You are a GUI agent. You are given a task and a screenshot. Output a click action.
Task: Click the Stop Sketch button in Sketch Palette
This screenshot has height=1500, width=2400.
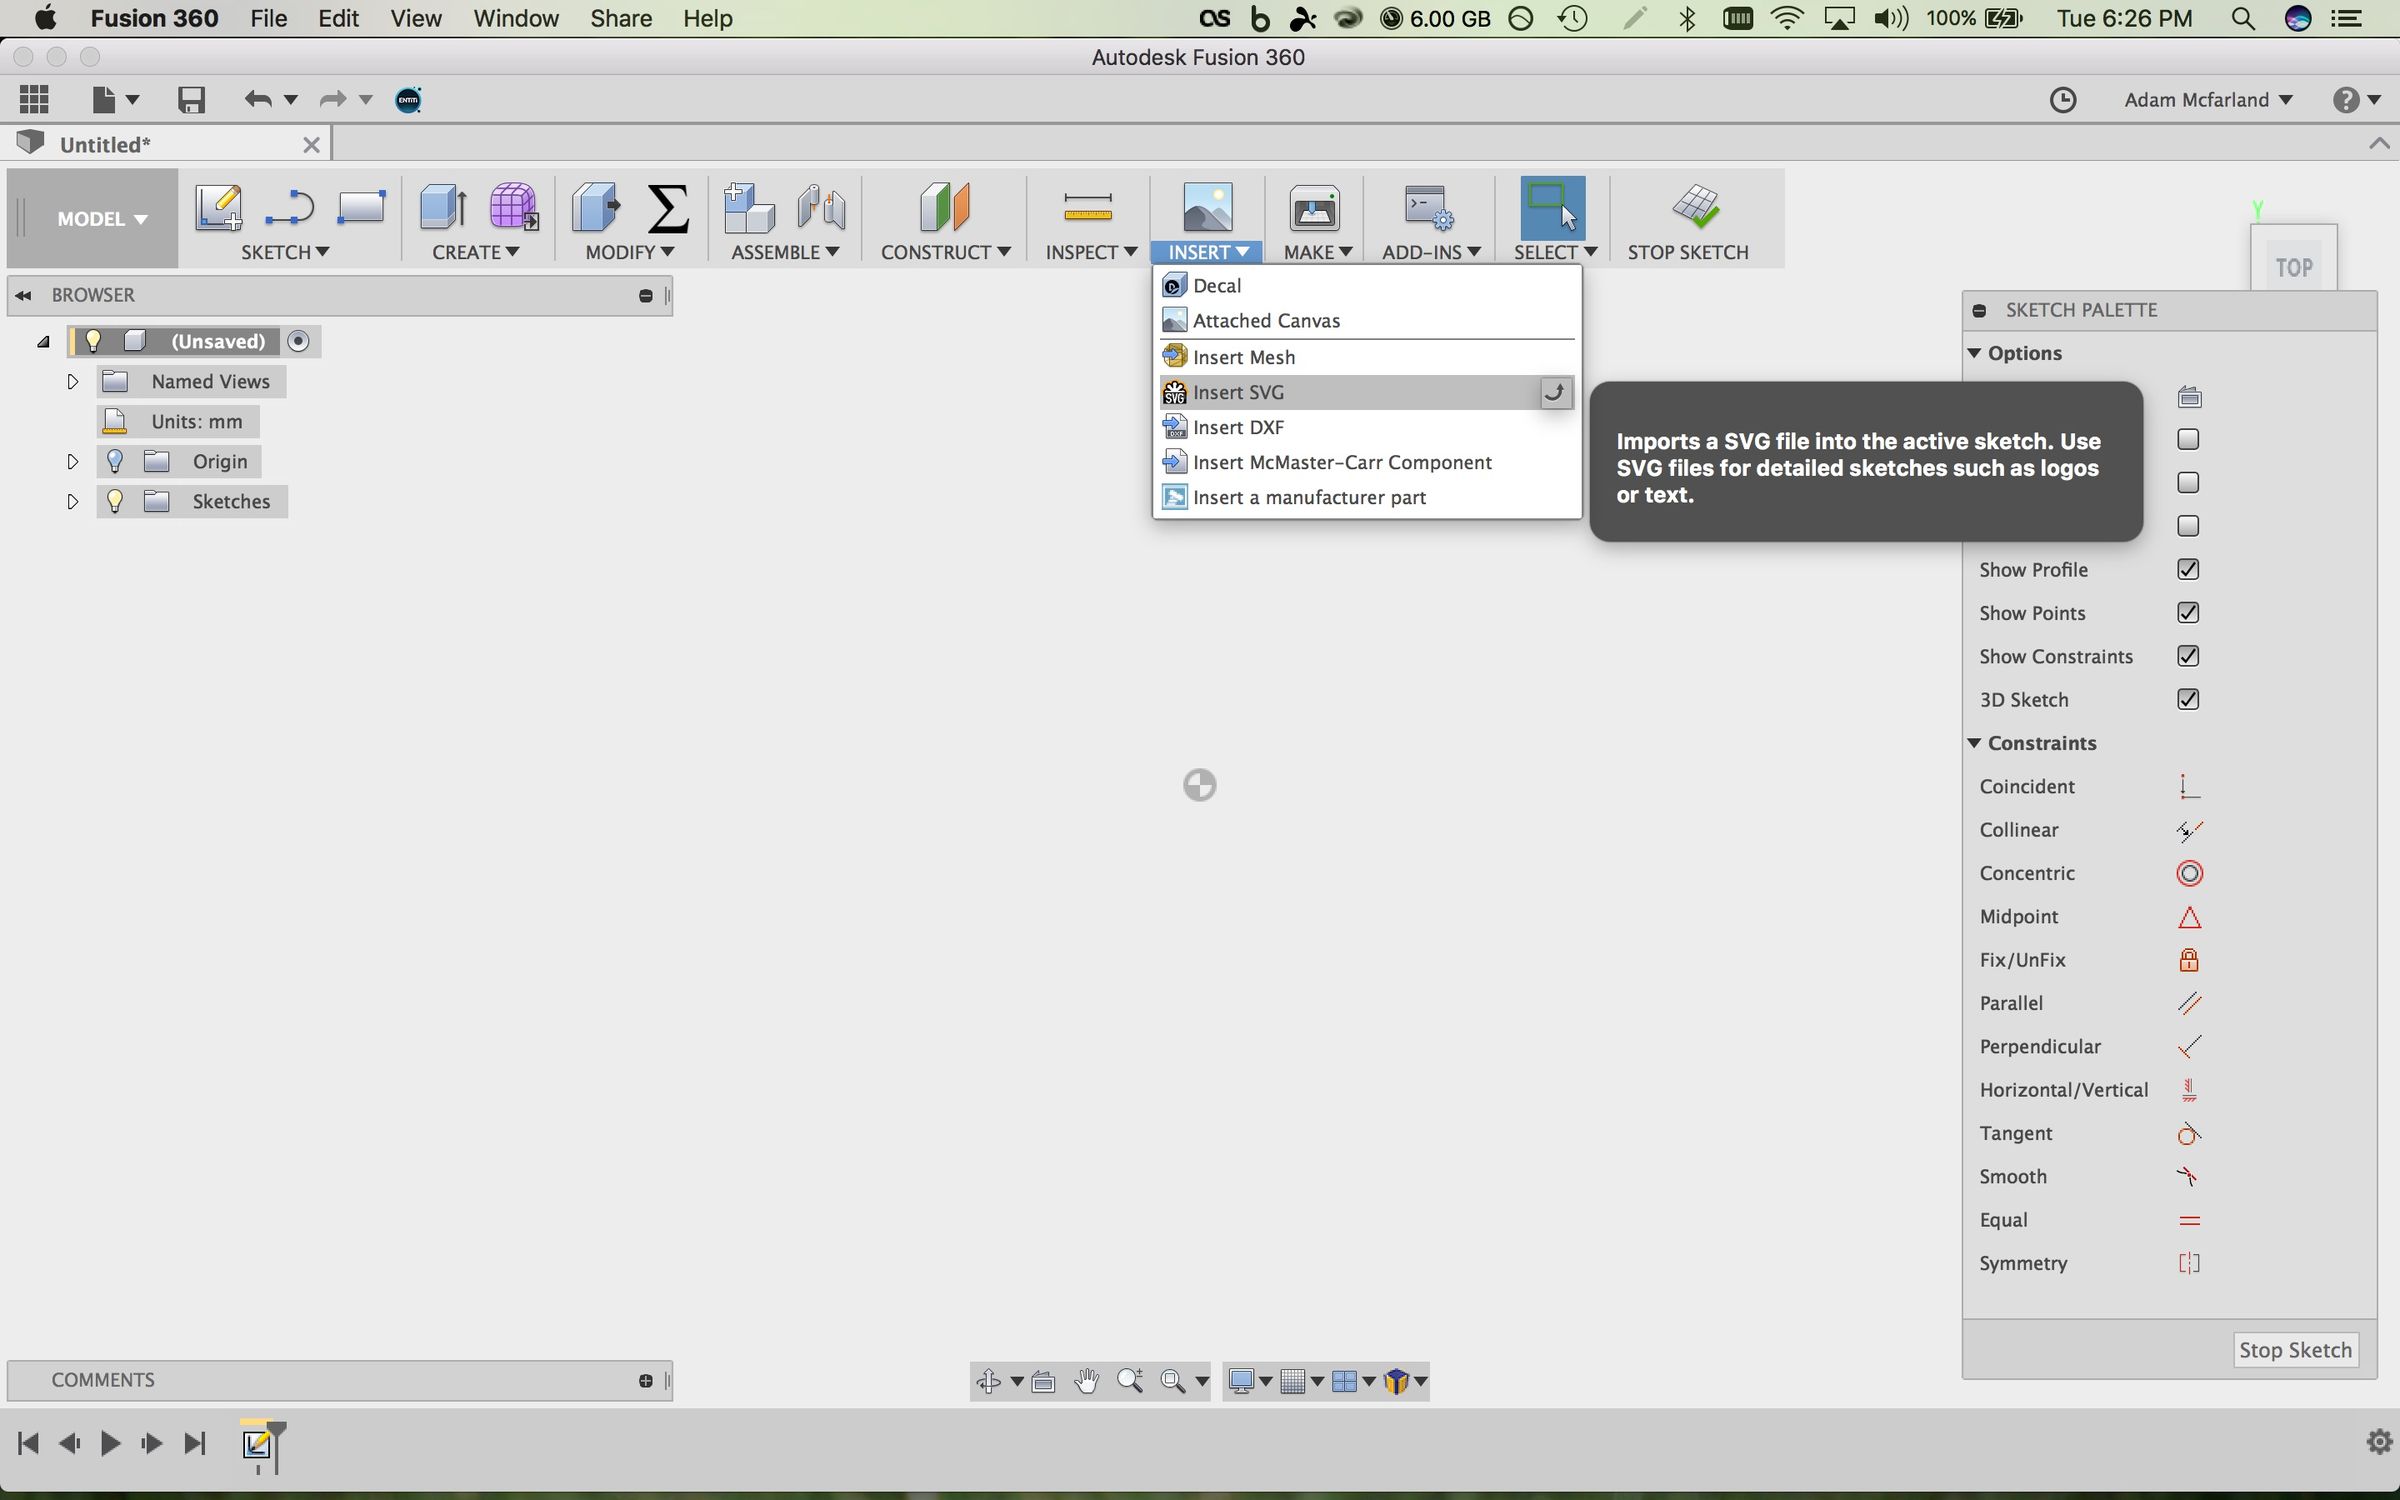click(x=2296, y=1350)
